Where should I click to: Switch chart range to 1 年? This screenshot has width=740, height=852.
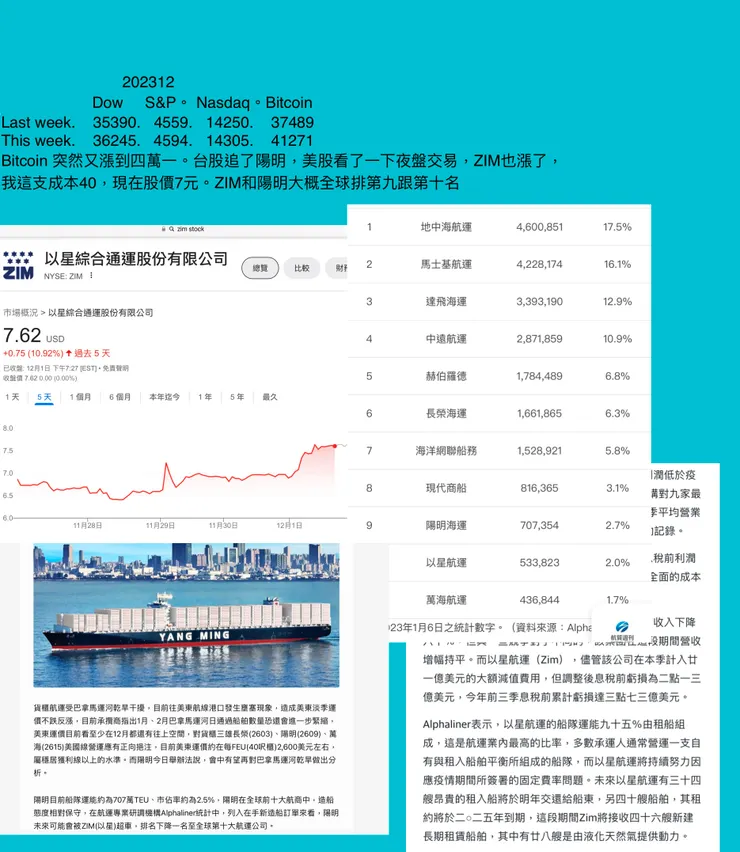(205, 397)
